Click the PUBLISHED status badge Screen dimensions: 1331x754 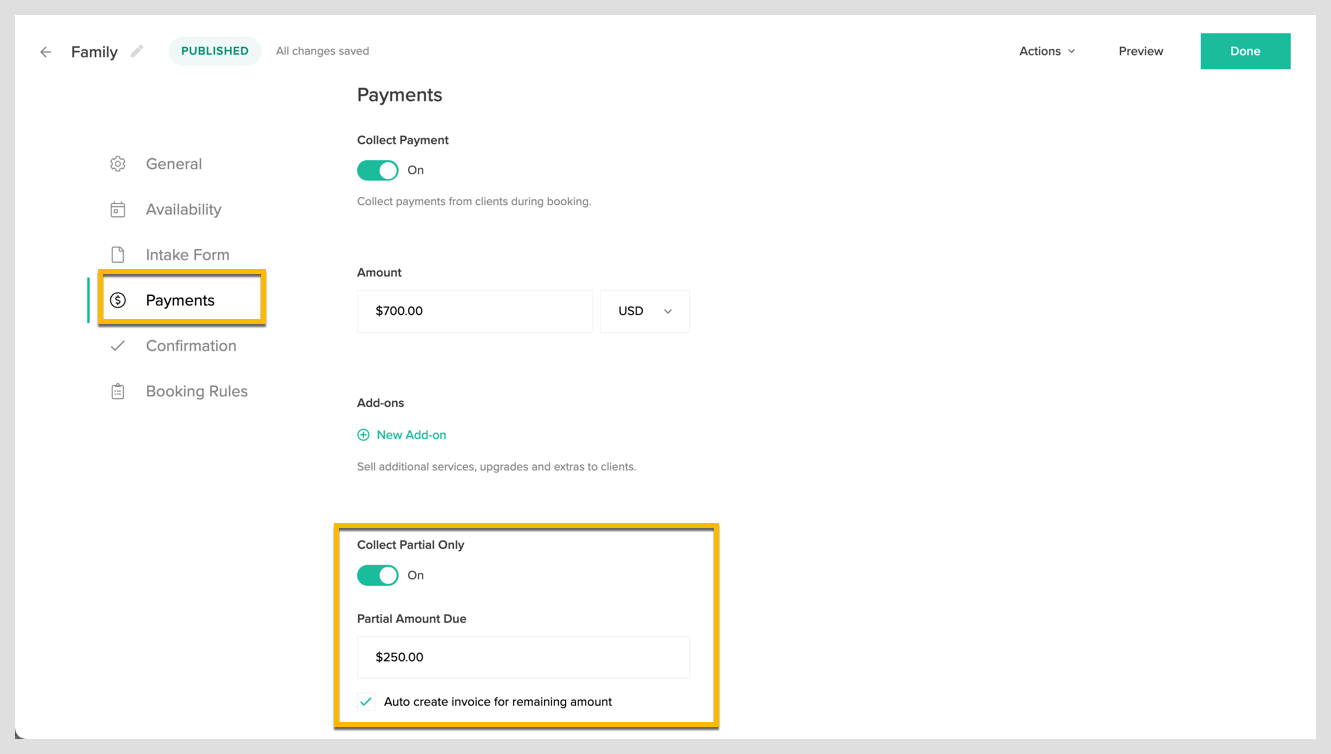[x=215, y=51]
